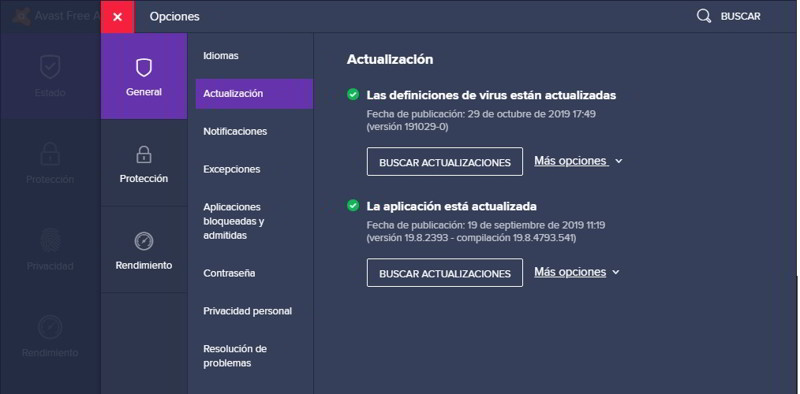Select the General shield icon
This screenshot has height=394, width=800.
pos(144,67)
